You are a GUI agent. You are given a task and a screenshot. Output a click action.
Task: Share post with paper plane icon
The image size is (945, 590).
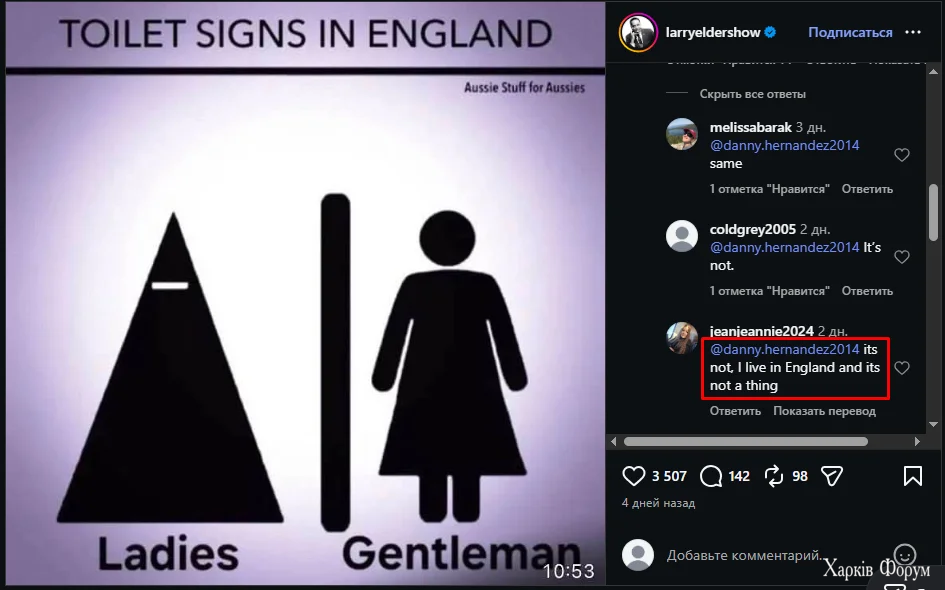pyautogui.click(x=832, y=476)
